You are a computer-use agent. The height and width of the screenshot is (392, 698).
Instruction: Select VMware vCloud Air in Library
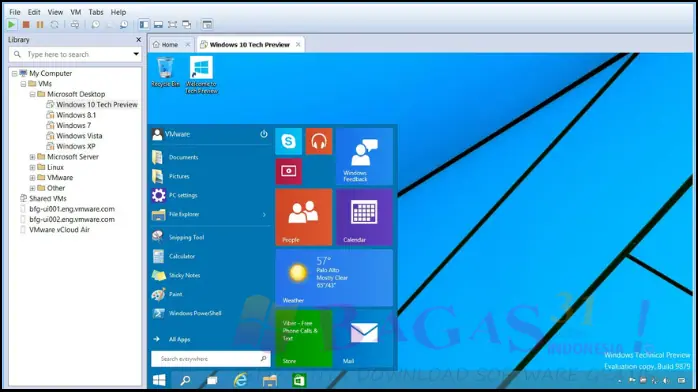point(59,230)
